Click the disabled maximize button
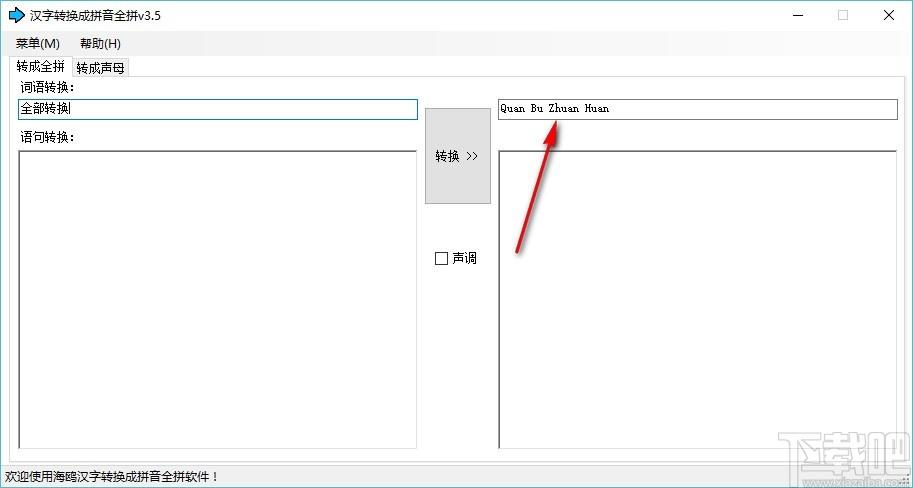The image size is (913, 488). [843, 16]
